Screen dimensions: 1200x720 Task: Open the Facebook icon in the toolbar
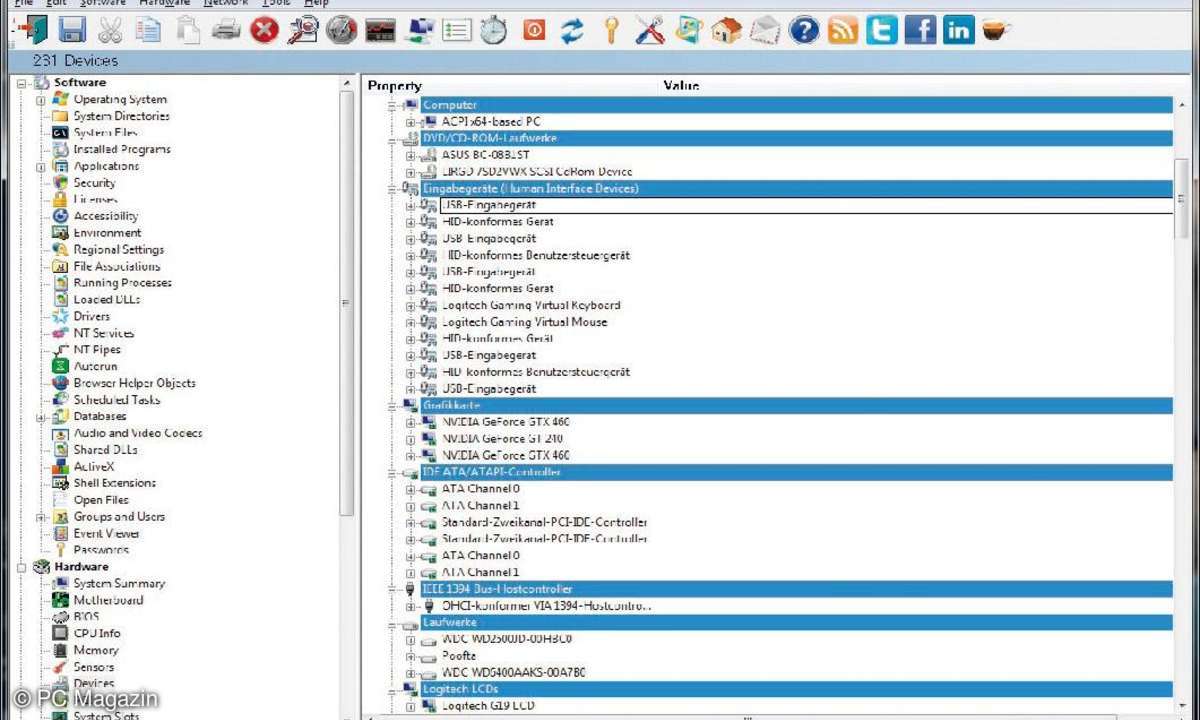pos(920,30)
